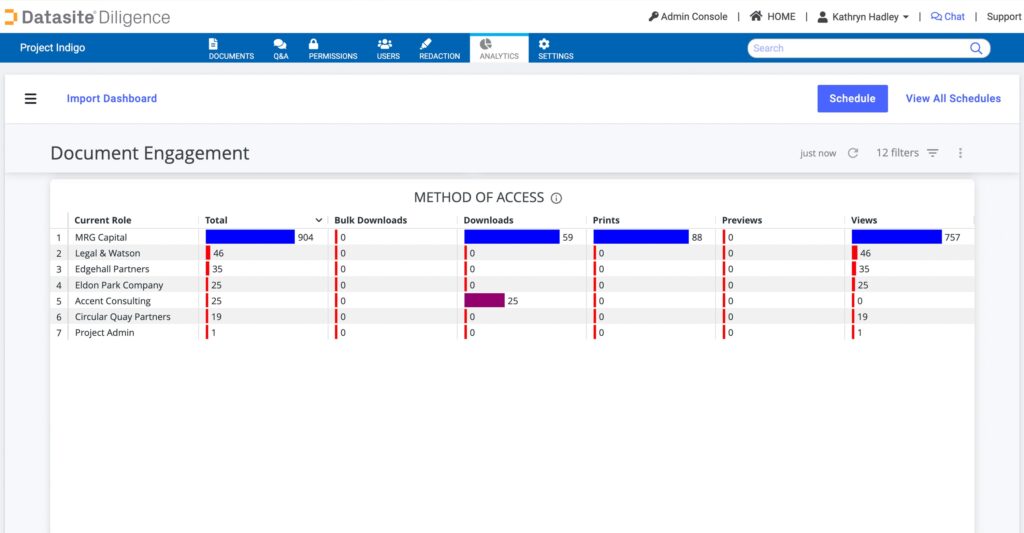Click the purple Accent Consulting Downloads bar
Viewport: 1024px width, 533px height.
485,300
